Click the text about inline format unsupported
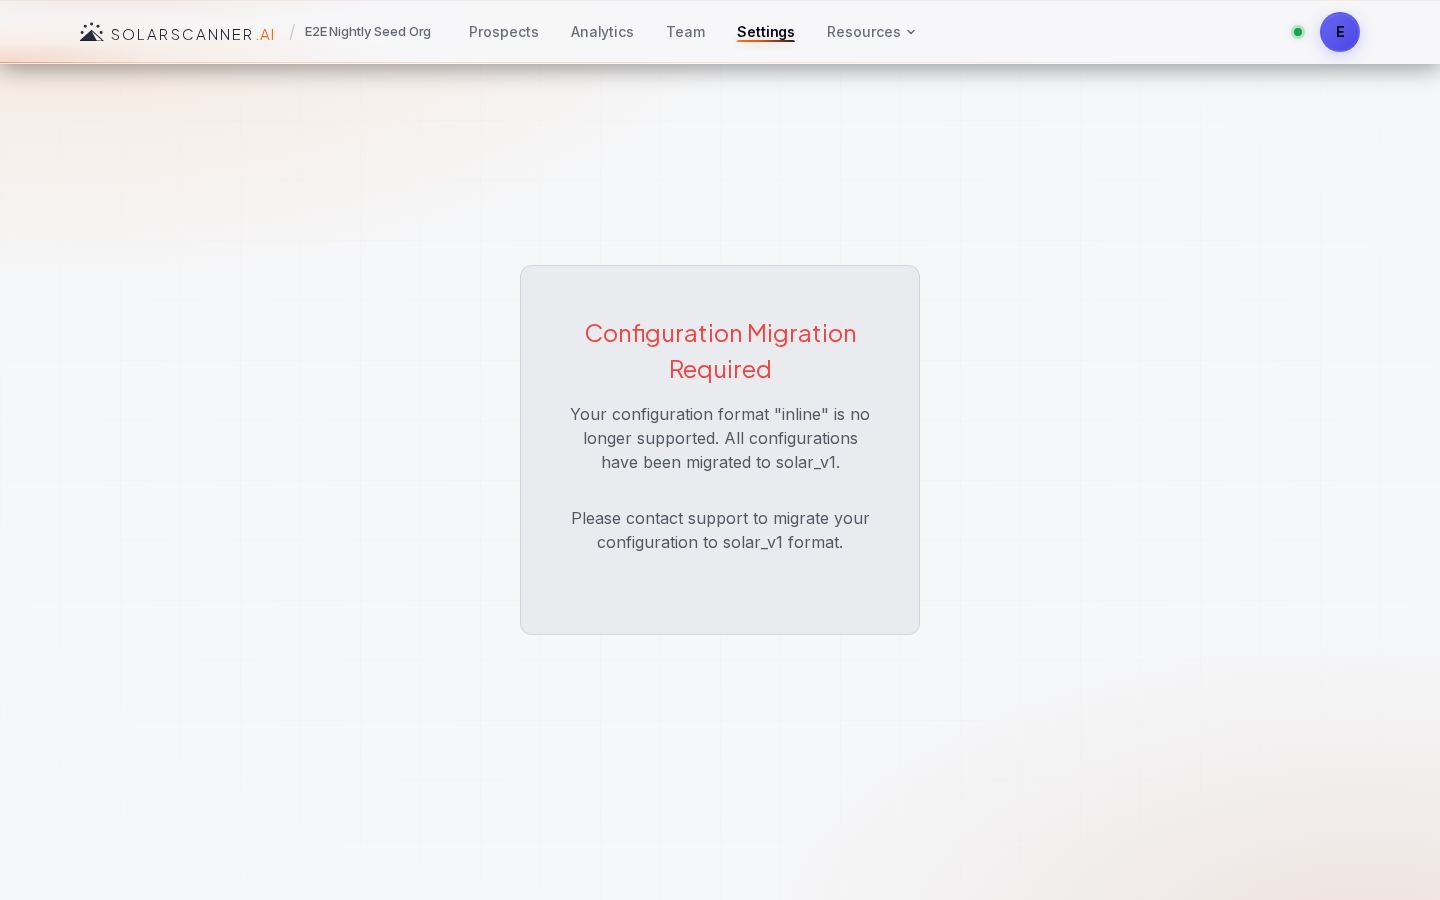The height and width of the screenshot is (900, 1440). (x=720, y=438)
